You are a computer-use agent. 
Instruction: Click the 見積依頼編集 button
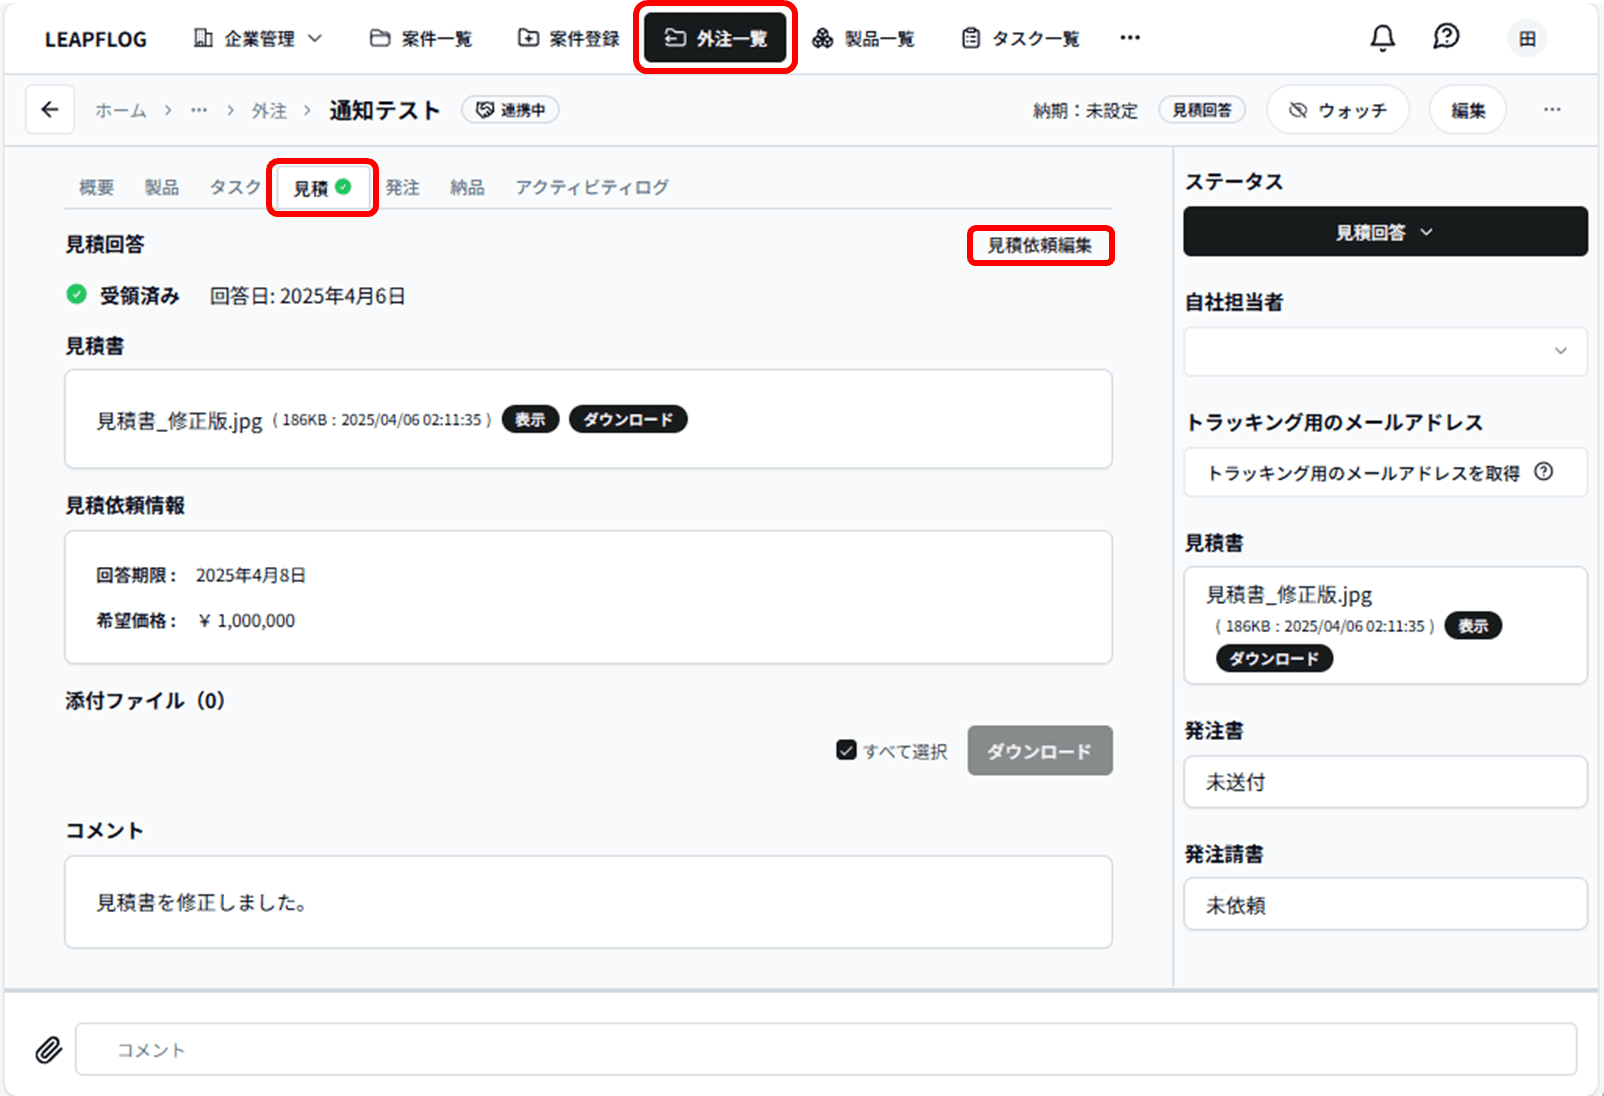tap(1040, 245)
